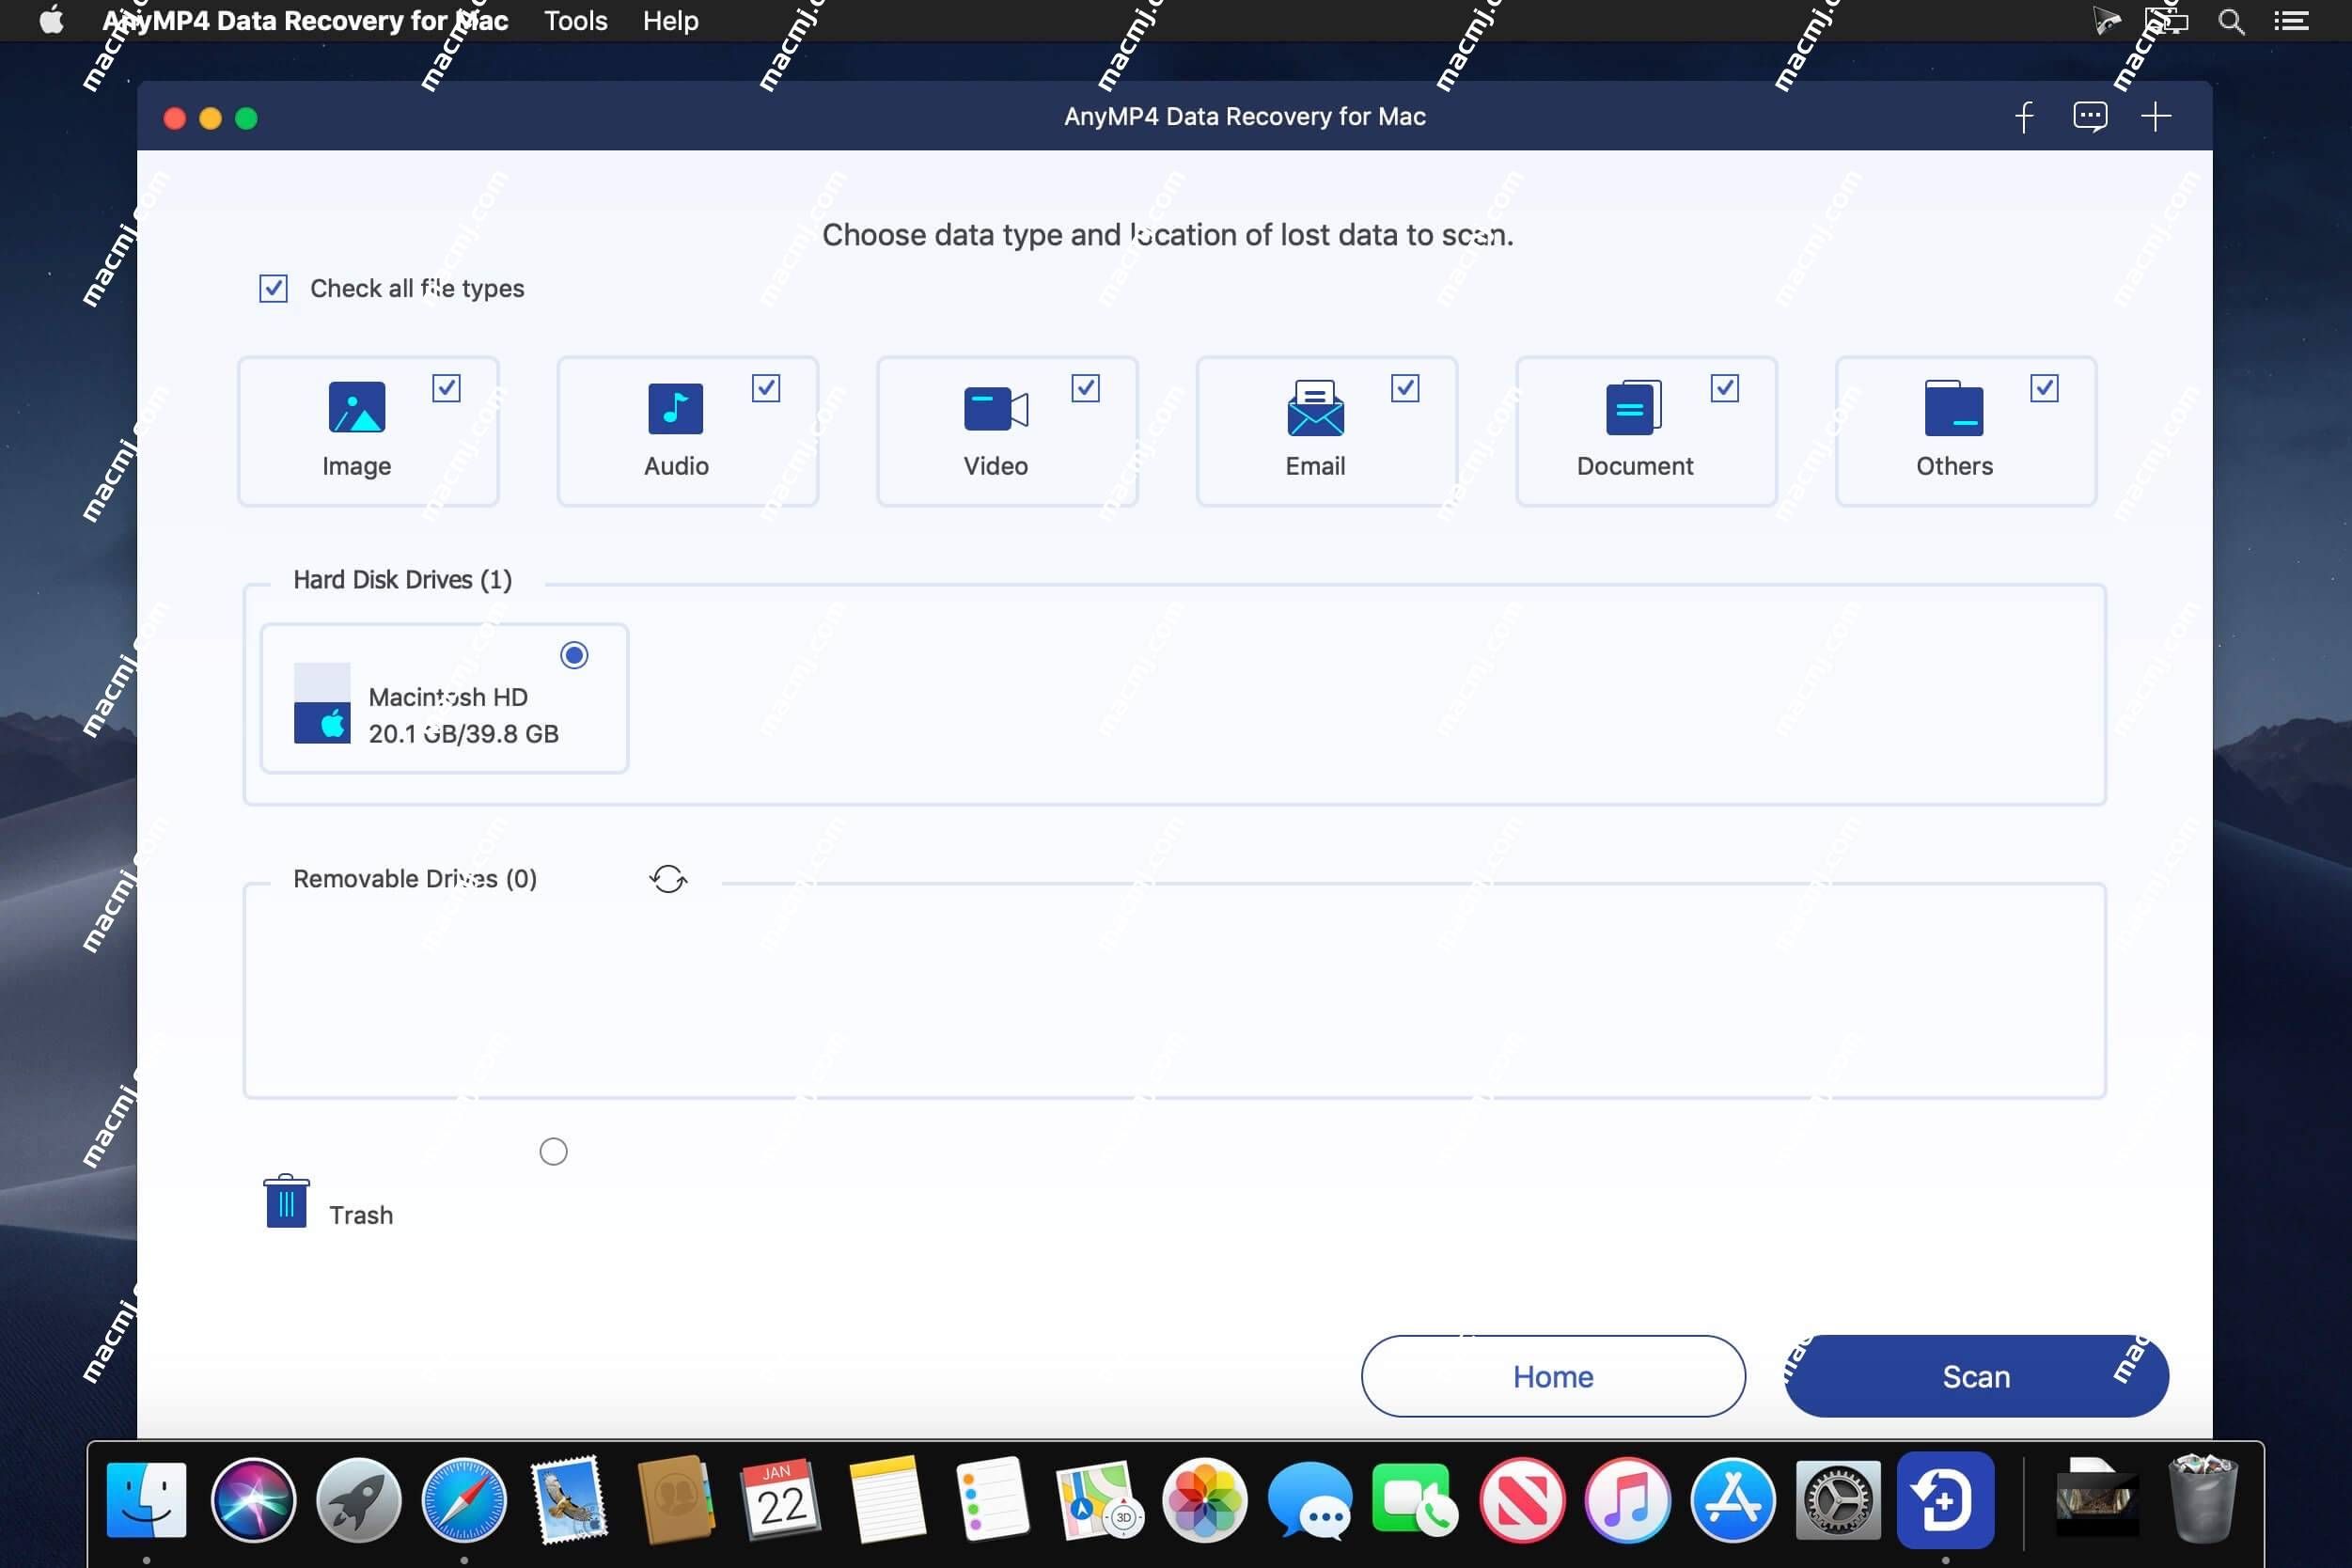Click the Home button
2352x1568 pixels.
point(1552,1375)
